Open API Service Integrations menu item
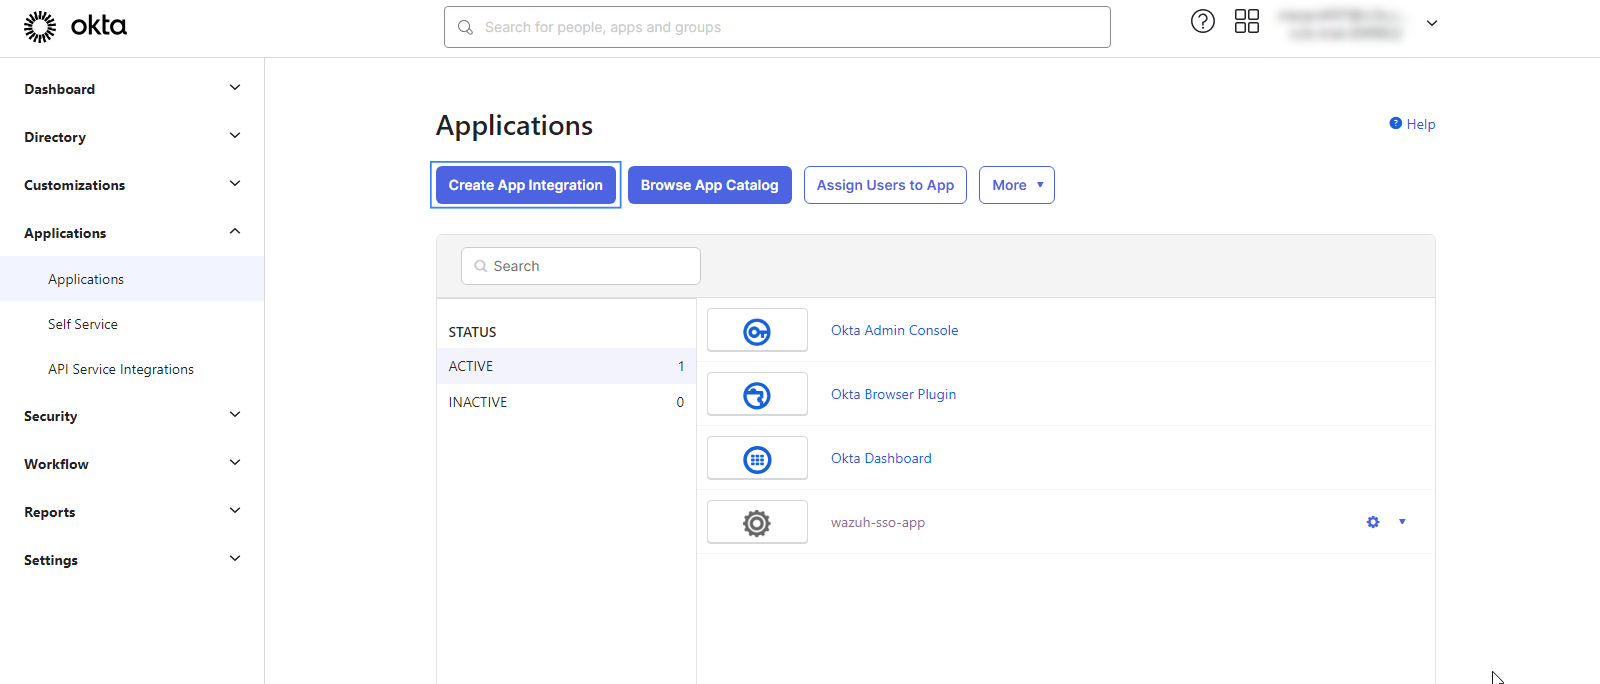 (121, 369)
